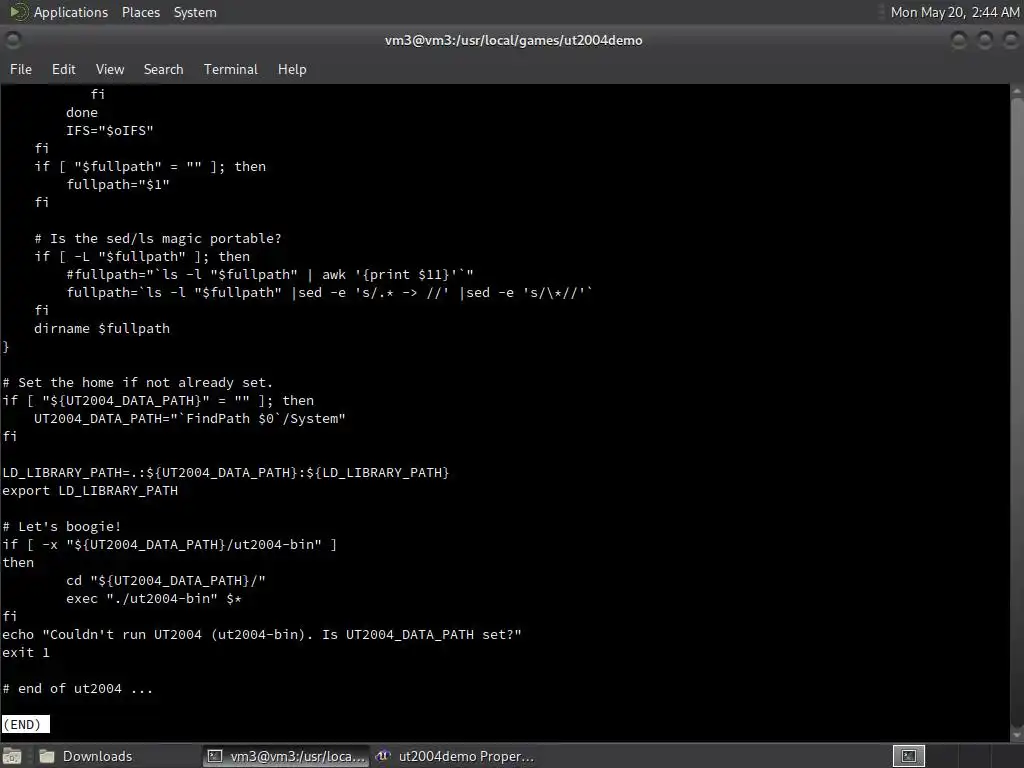The width and height of the screenshot is (1024, 768).
Task: Click the fullpath="$1" line
Action: click(x=118, y=185)
